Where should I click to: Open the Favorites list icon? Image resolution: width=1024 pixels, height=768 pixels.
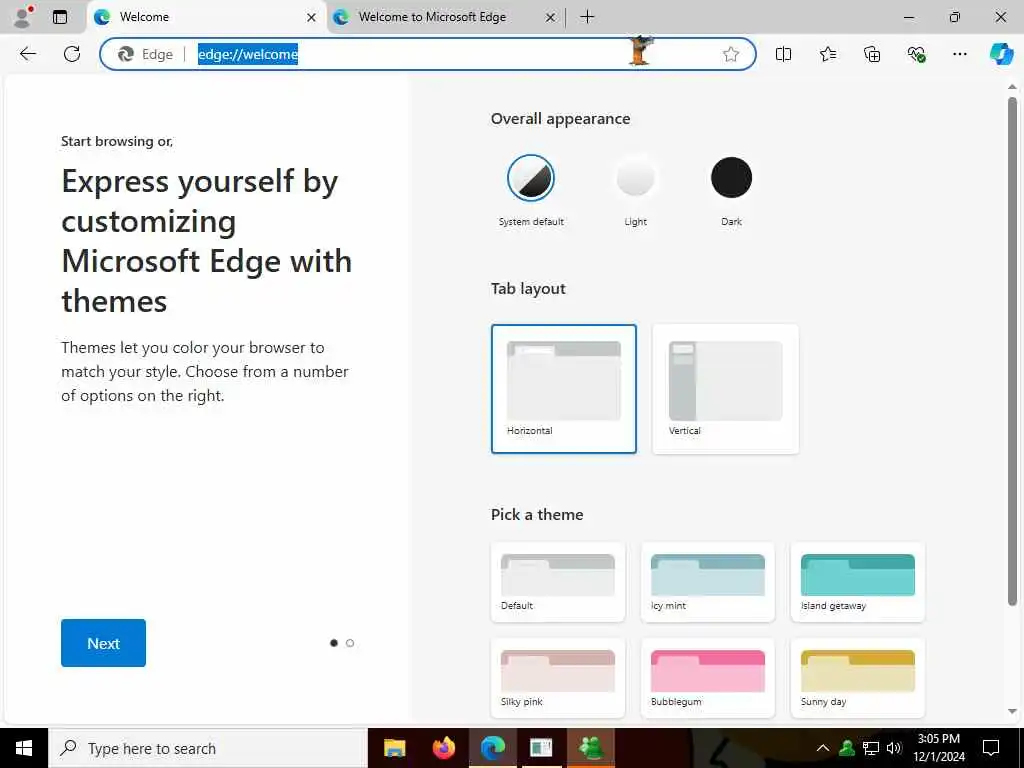click(827, 54)
